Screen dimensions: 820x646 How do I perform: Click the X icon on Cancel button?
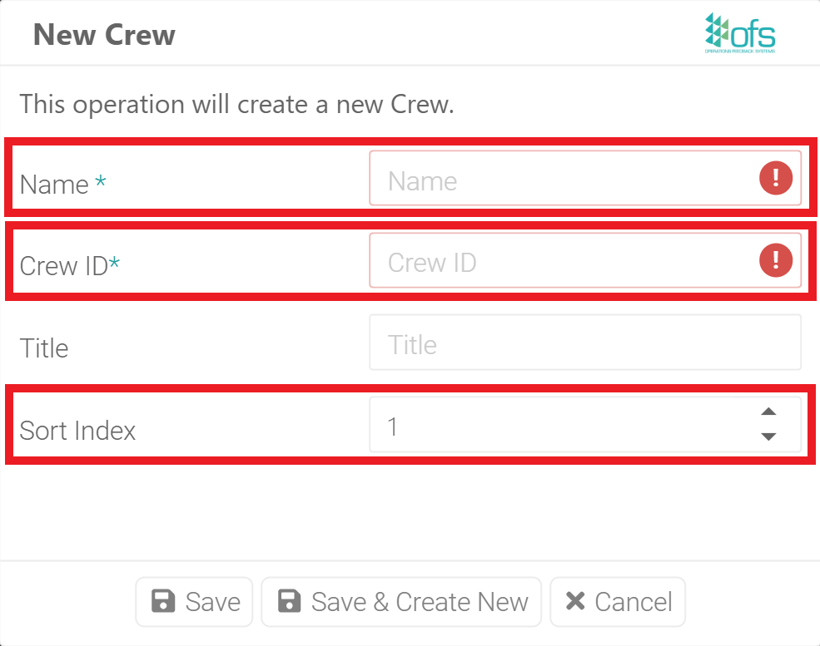click(575, 601)
